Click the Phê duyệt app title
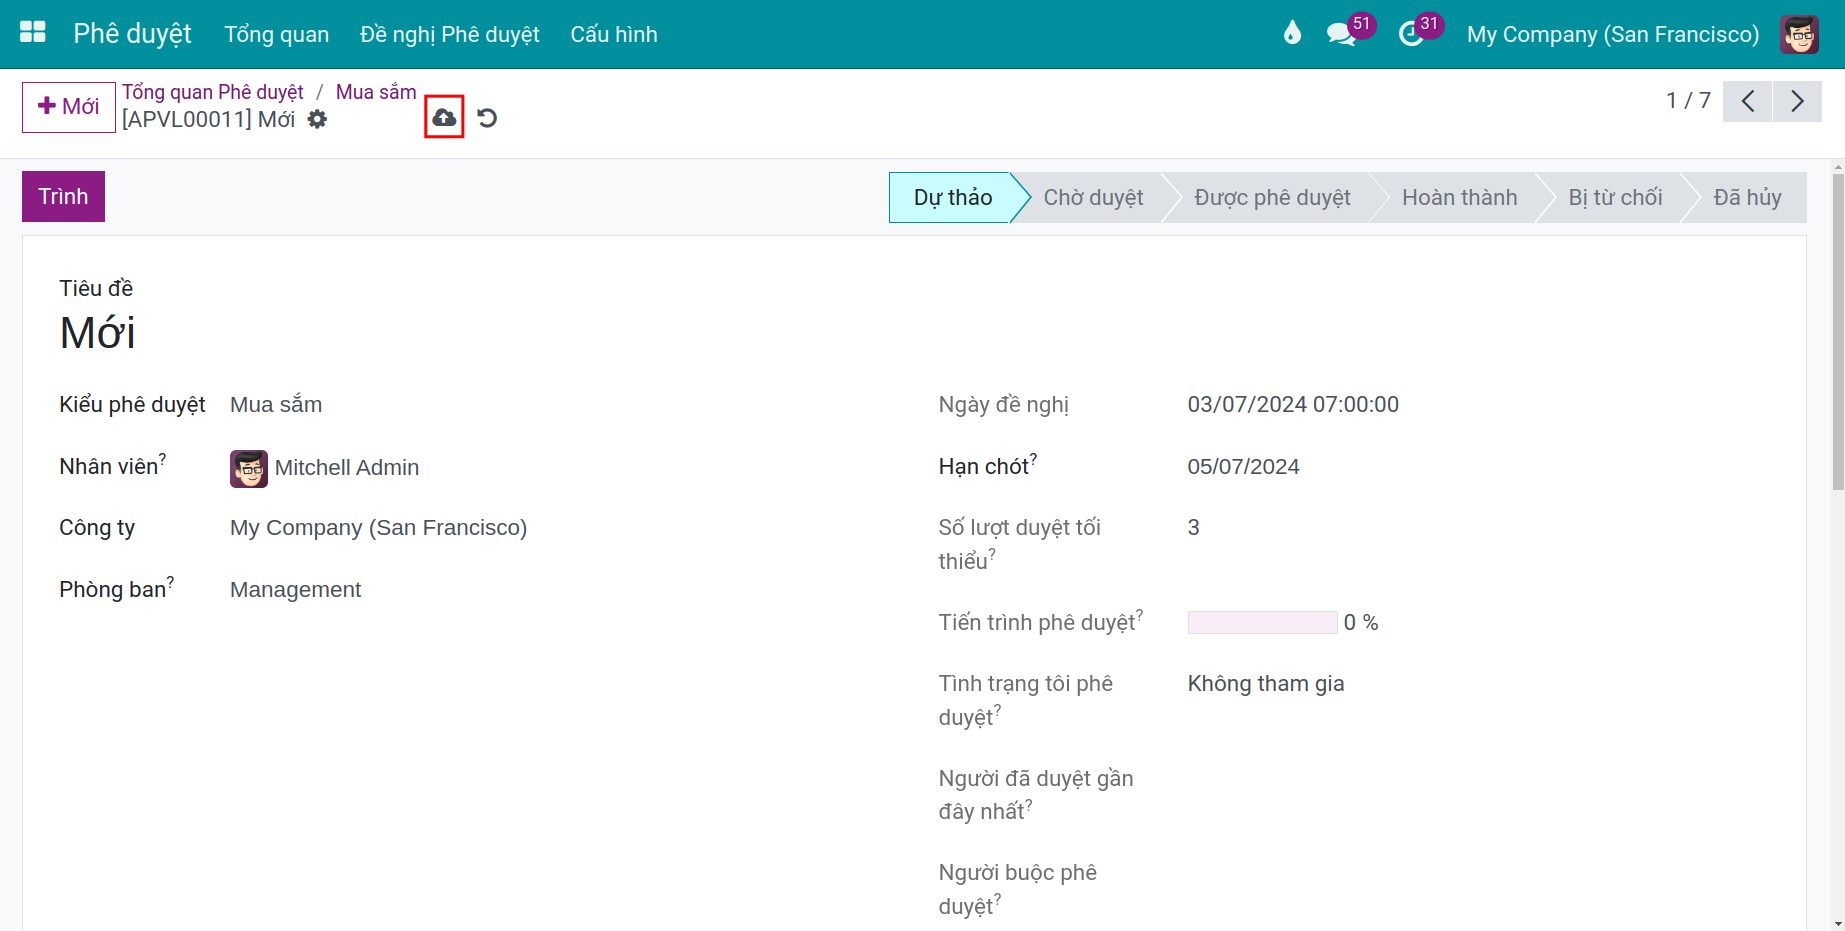This screenshot has height=931, width=1845. click(x=132, y=34)
